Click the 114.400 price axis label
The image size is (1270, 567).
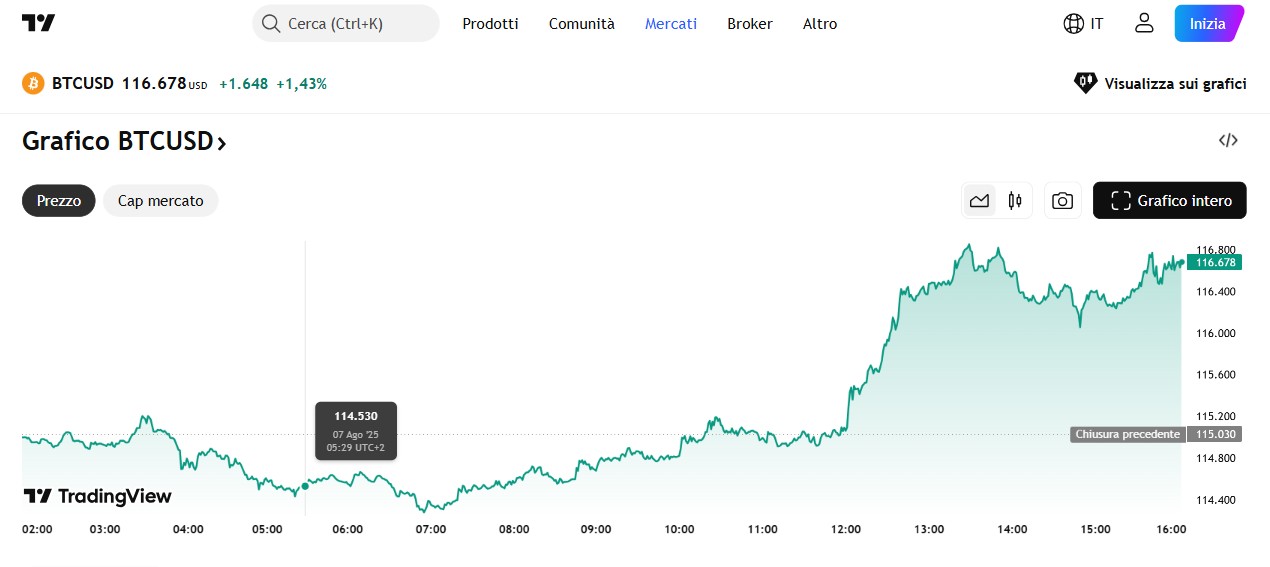coord(1216,500)
